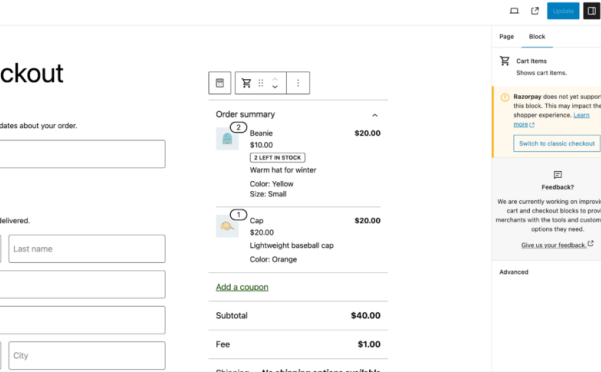601x372 pixels.
Task: Click the drag handle dots in block toolbar
Action: point(261,83)
